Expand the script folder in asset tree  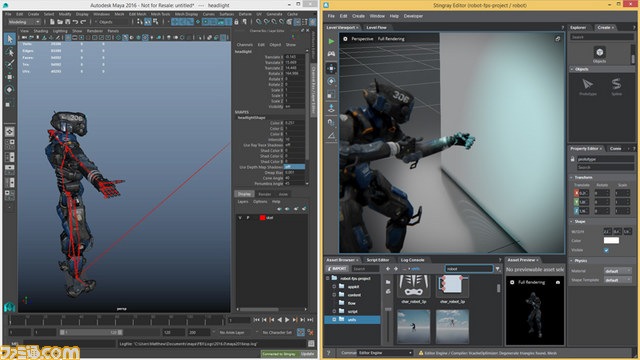(x=334, y=311)
